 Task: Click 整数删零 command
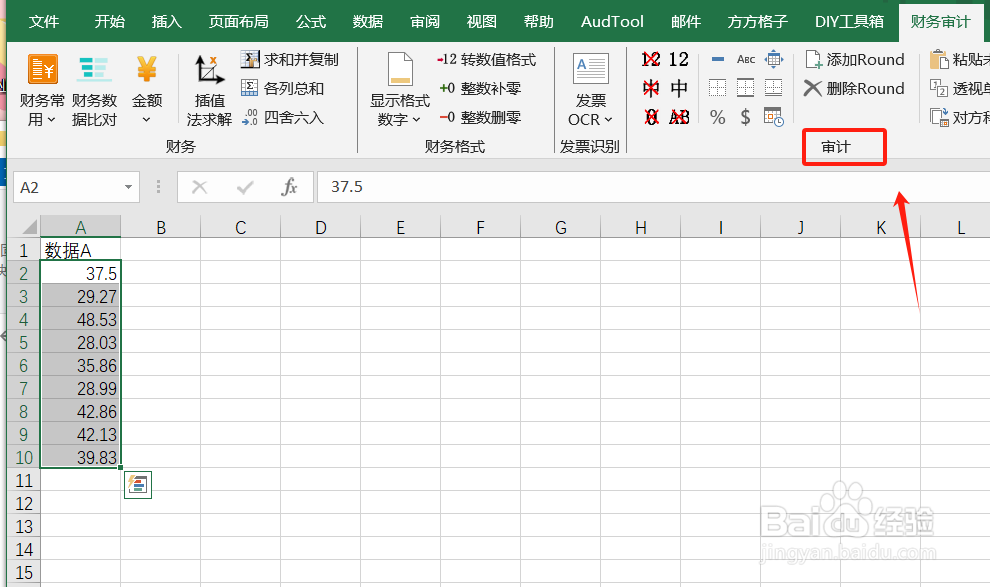[480, 117]
